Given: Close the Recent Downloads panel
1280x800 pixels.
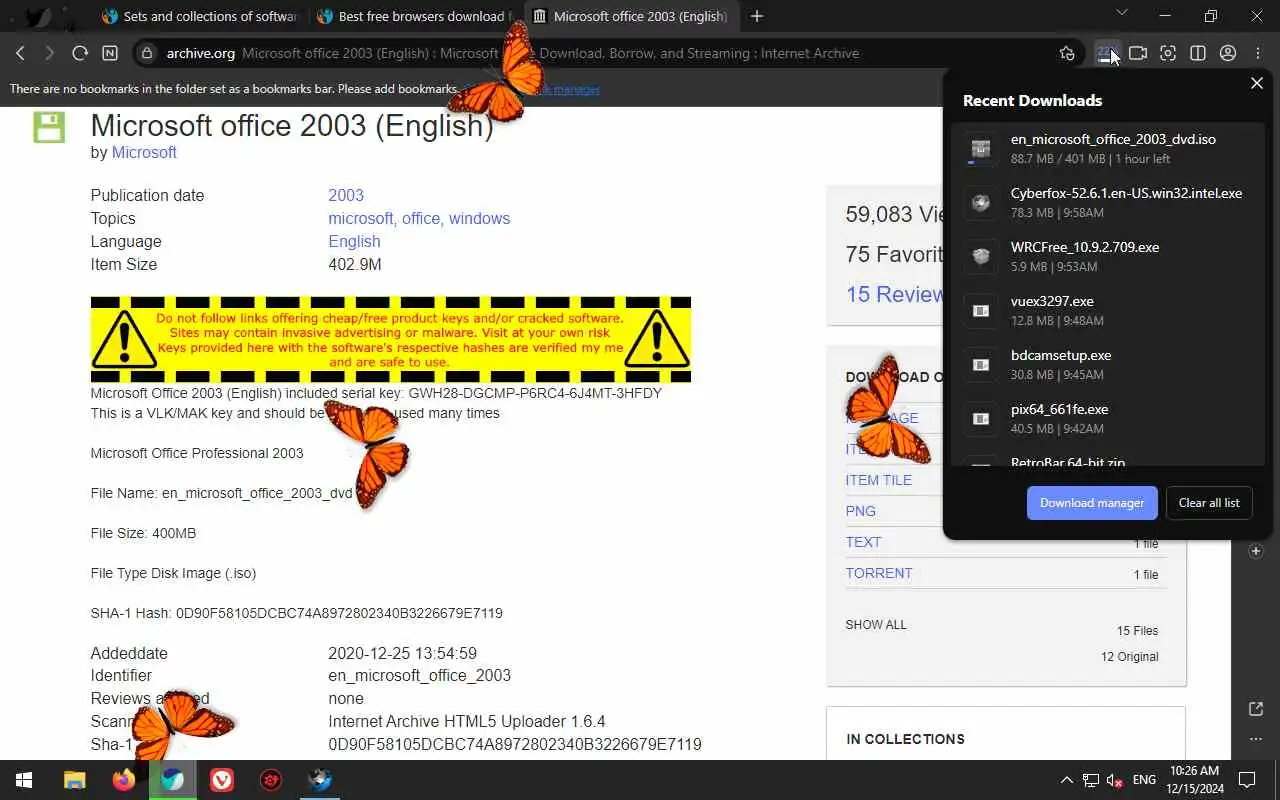Looking at the screenshot, I should tap(1257, 83).
